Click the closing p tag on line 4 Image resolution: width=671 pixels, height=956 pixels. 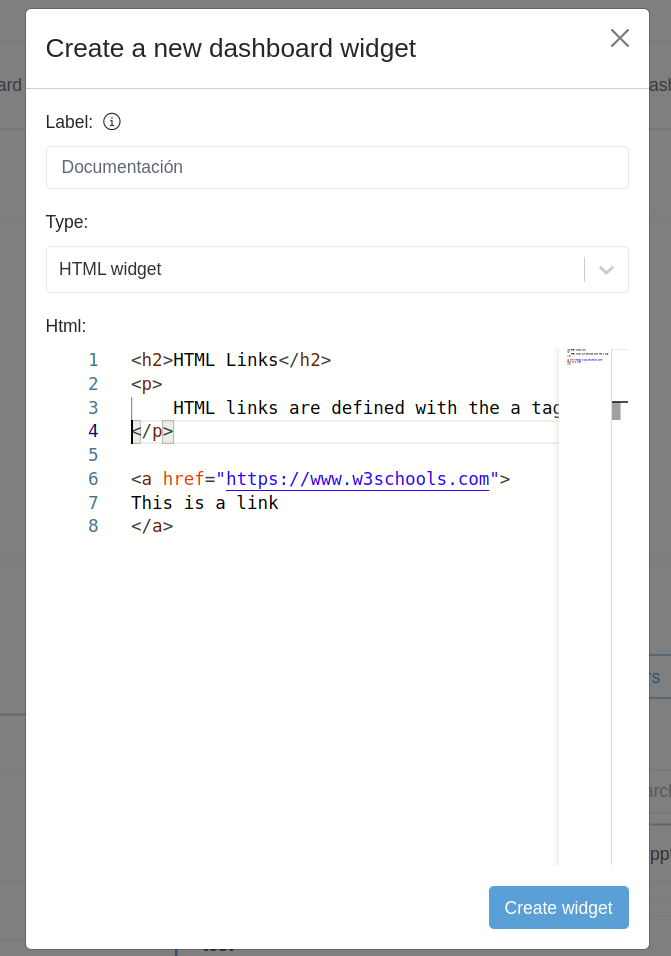[152, 432]
